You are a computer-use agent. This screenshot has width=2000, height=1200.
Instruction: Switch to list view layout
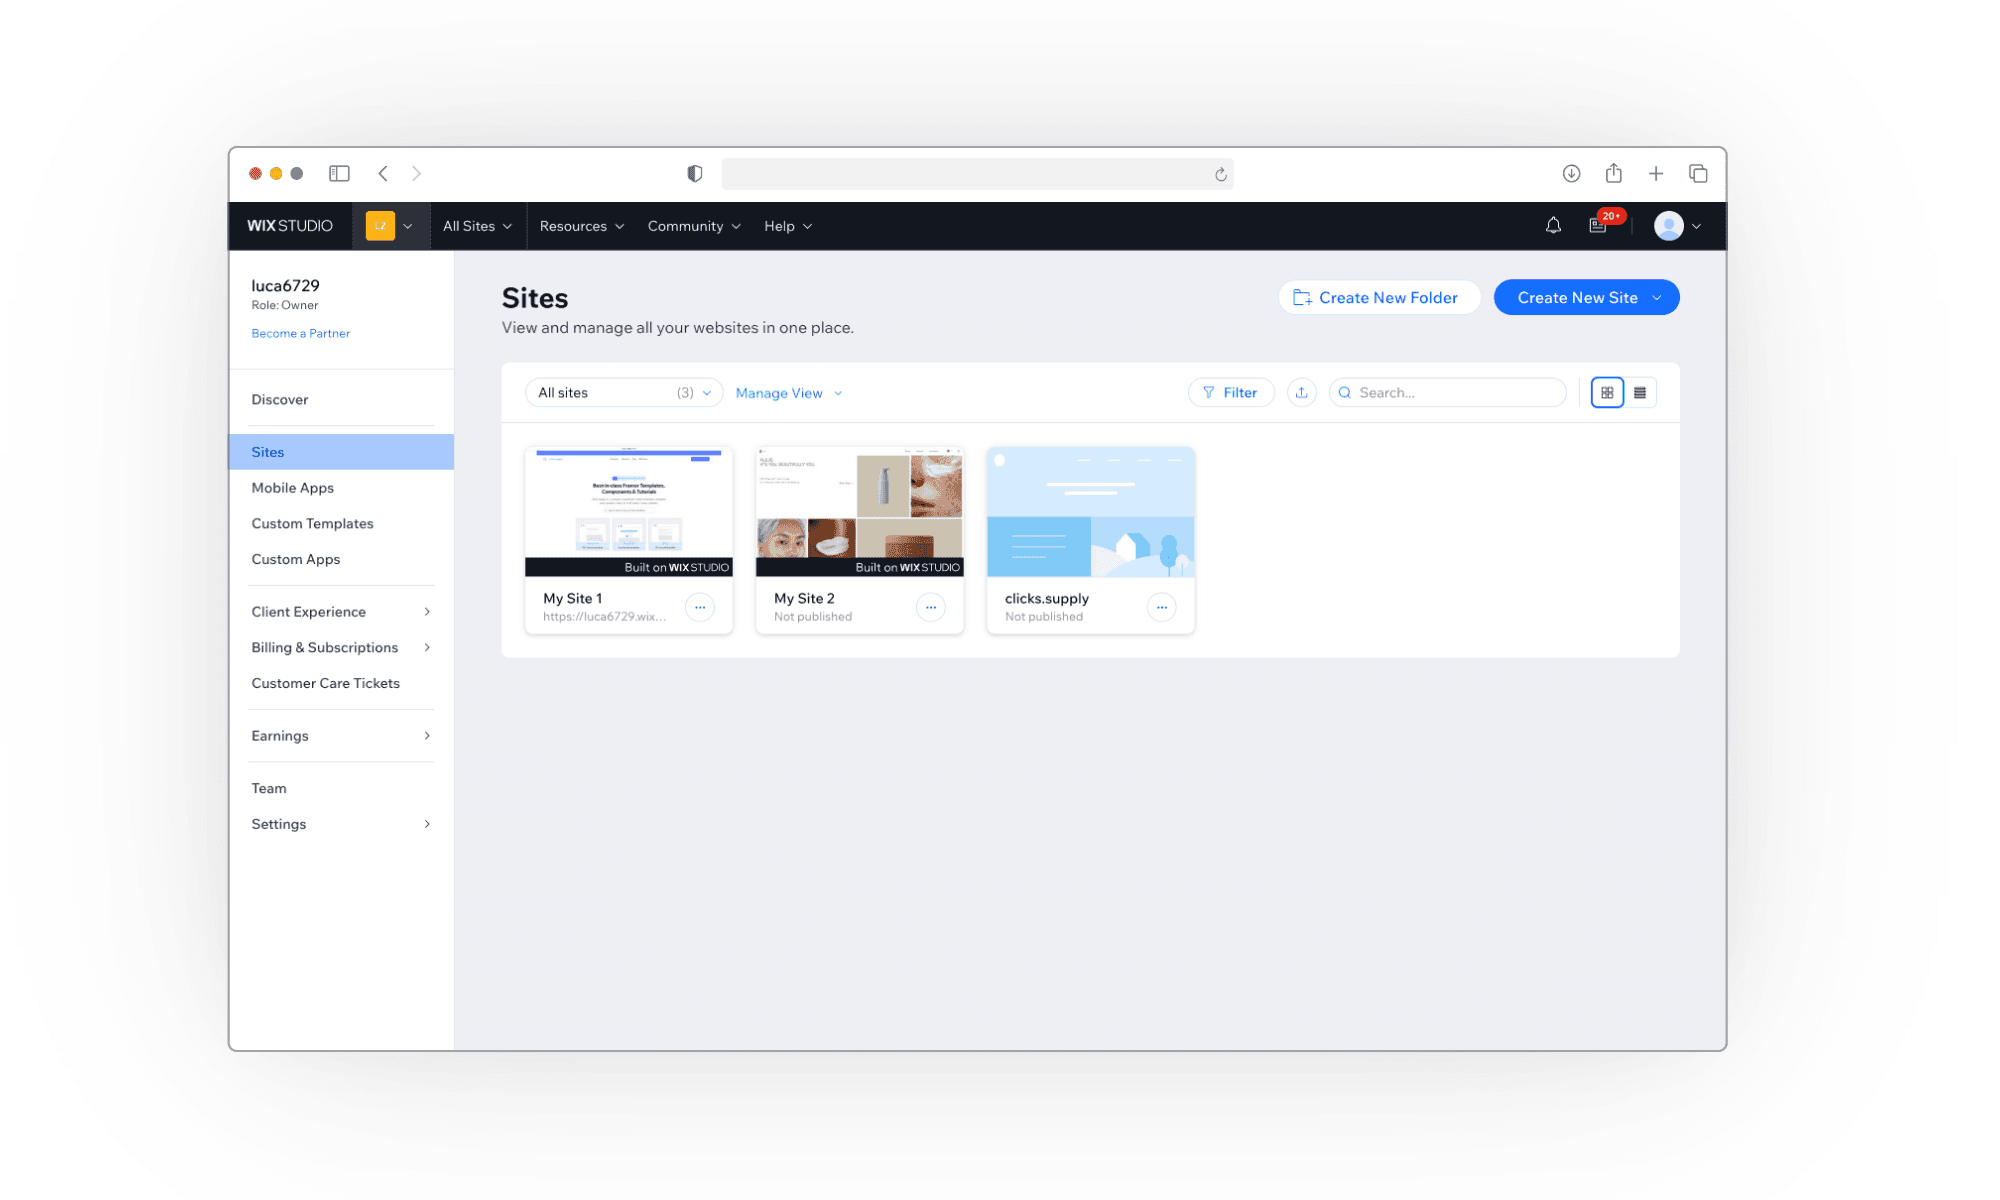tap(1640, 393)
